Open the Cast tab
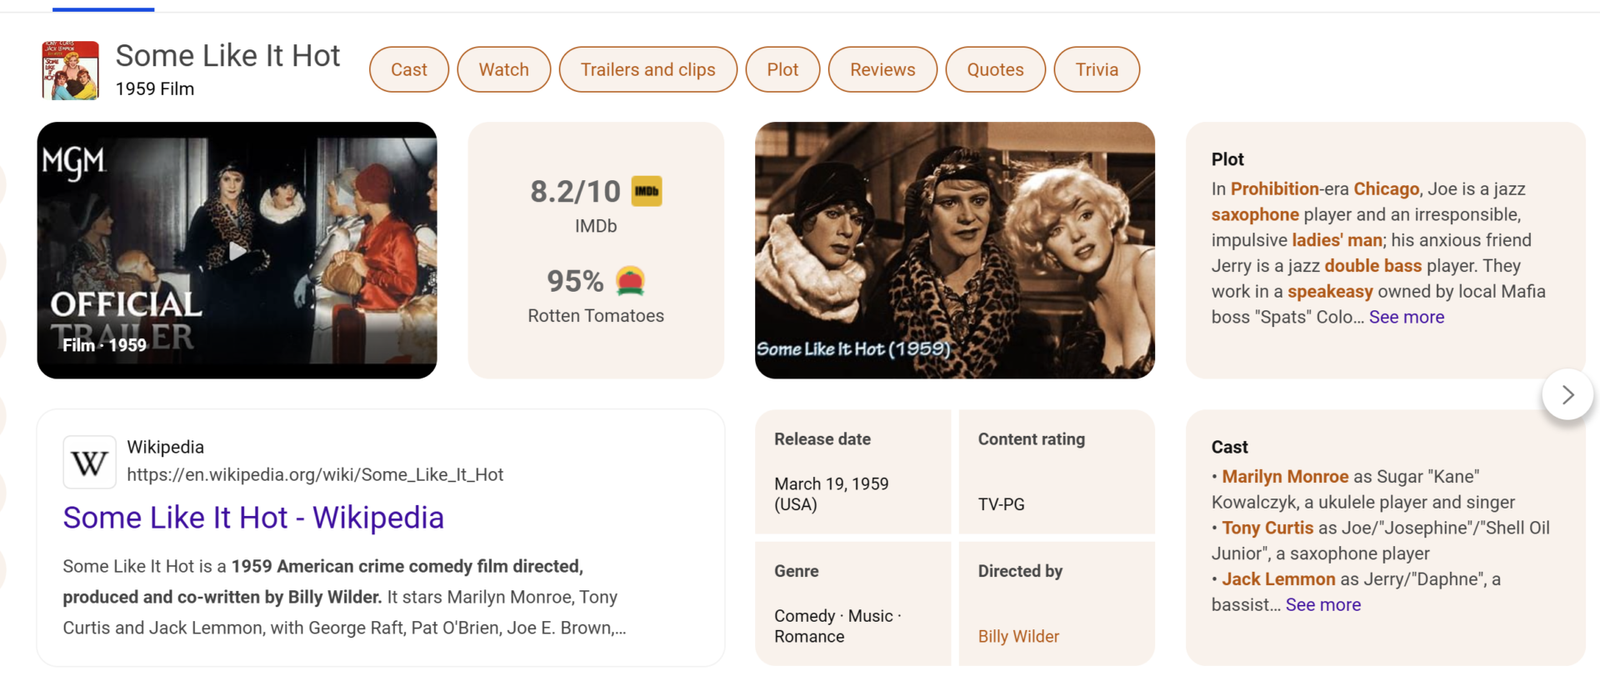This screenshot has height=677, width=1600. [408, 70]
